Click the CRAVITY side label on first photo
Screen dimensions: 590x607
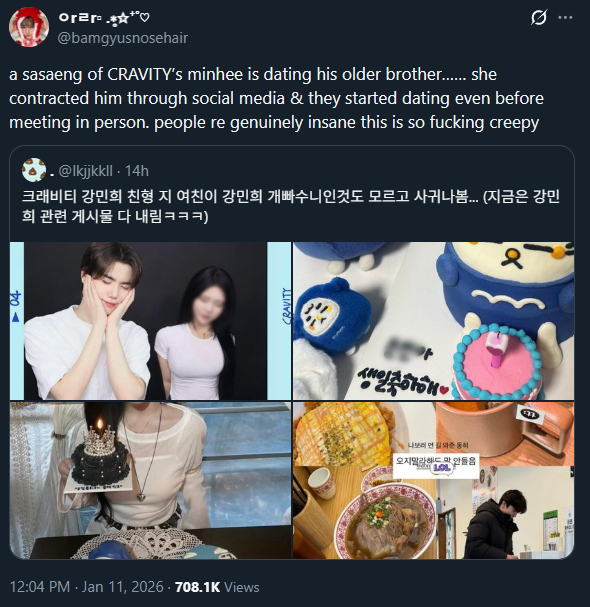click(287, 306)
